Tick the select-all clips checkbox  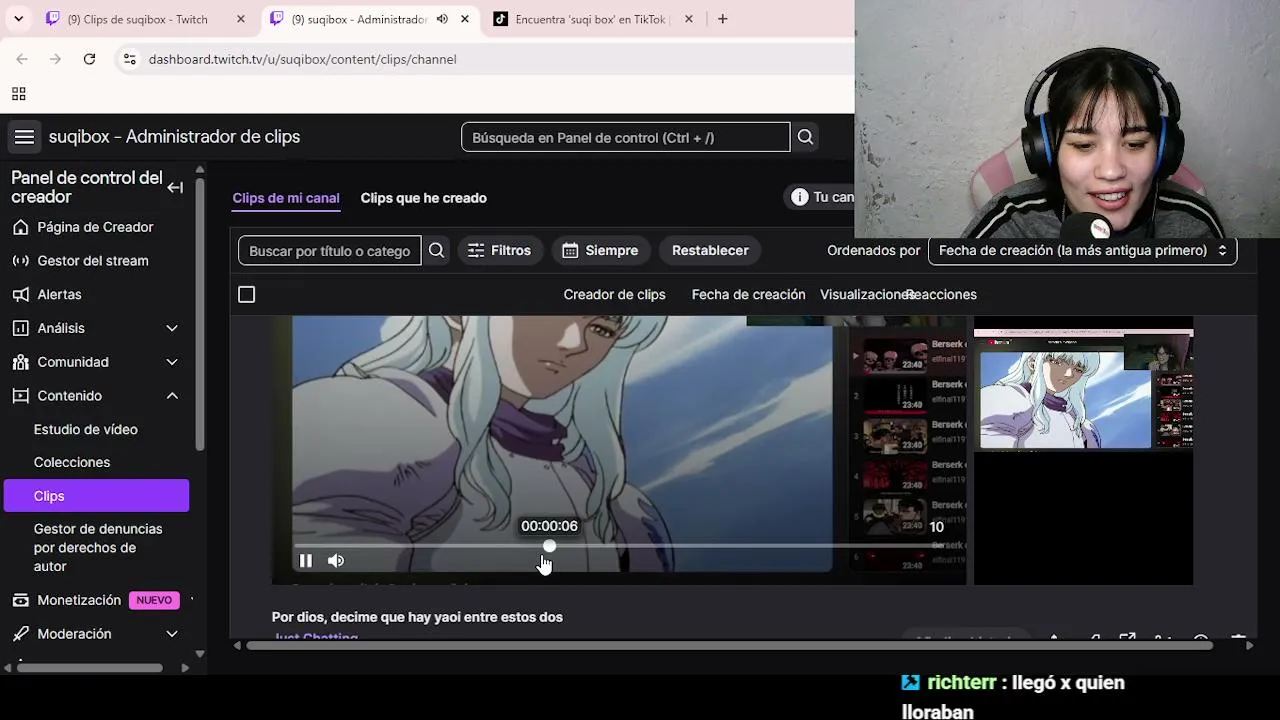(x=247, y=294)
